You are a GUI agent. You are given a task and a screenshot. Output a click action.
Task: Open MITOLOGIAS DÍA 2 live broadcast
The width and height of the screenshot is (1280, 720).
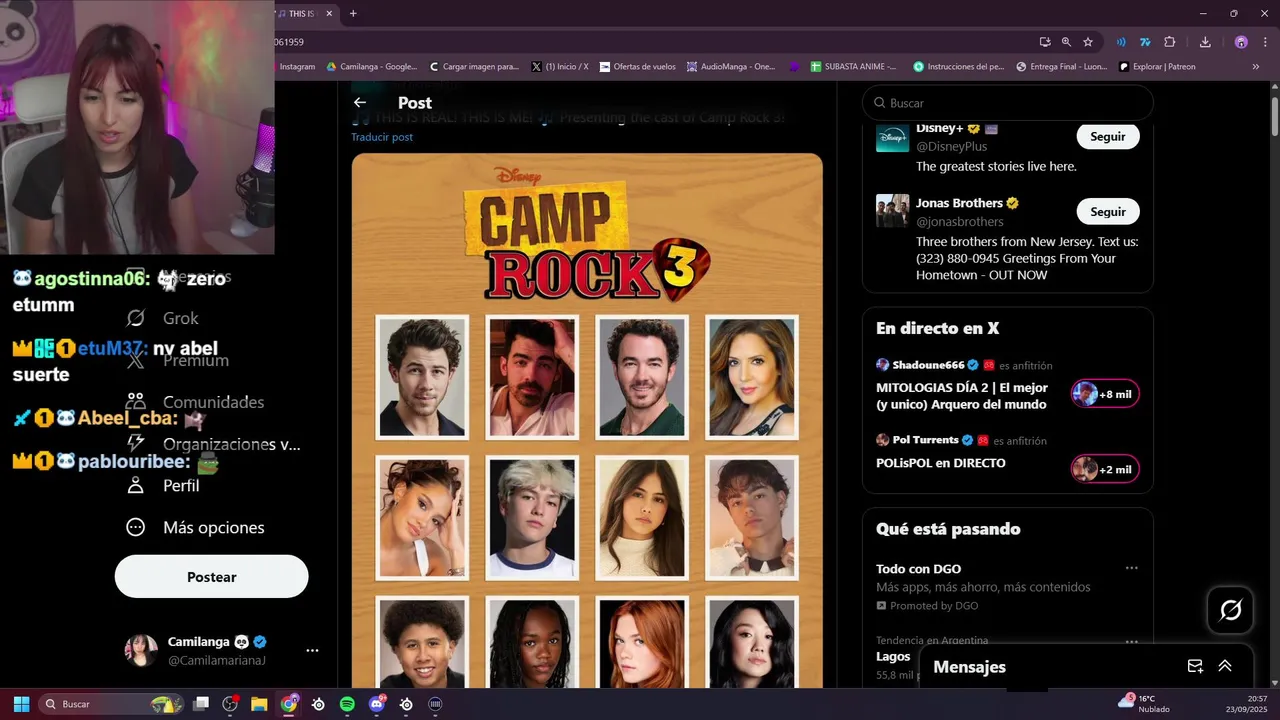tap(962, 396)
